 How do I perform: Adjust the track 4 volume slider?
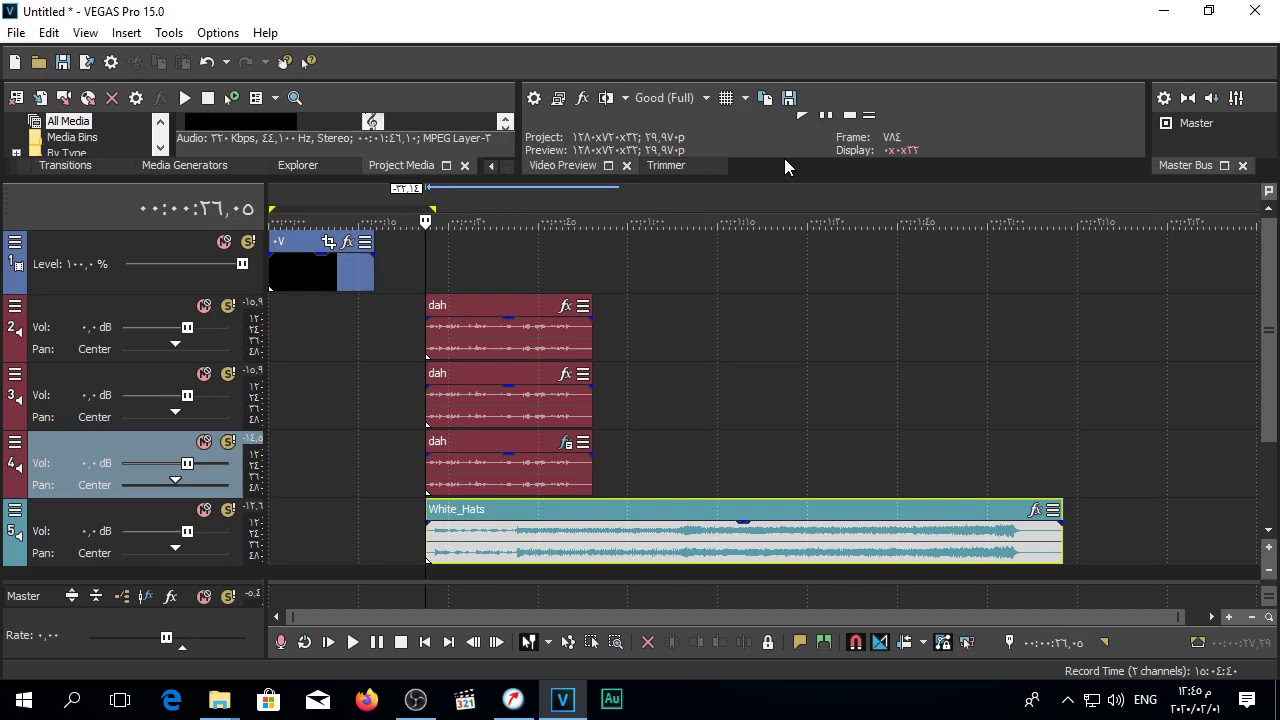[187, 463]
